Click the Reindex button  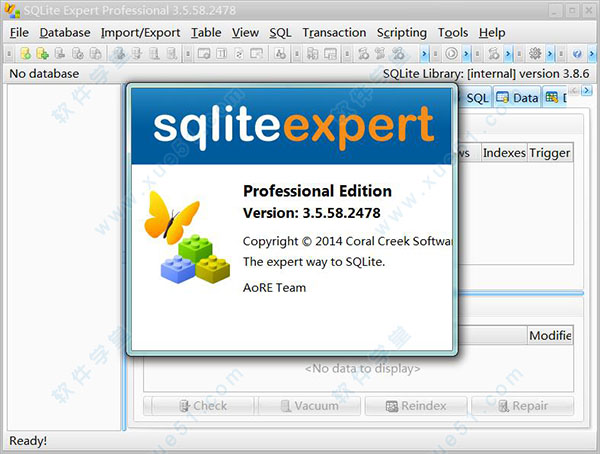pyautogui.click(x=416, y=406)
